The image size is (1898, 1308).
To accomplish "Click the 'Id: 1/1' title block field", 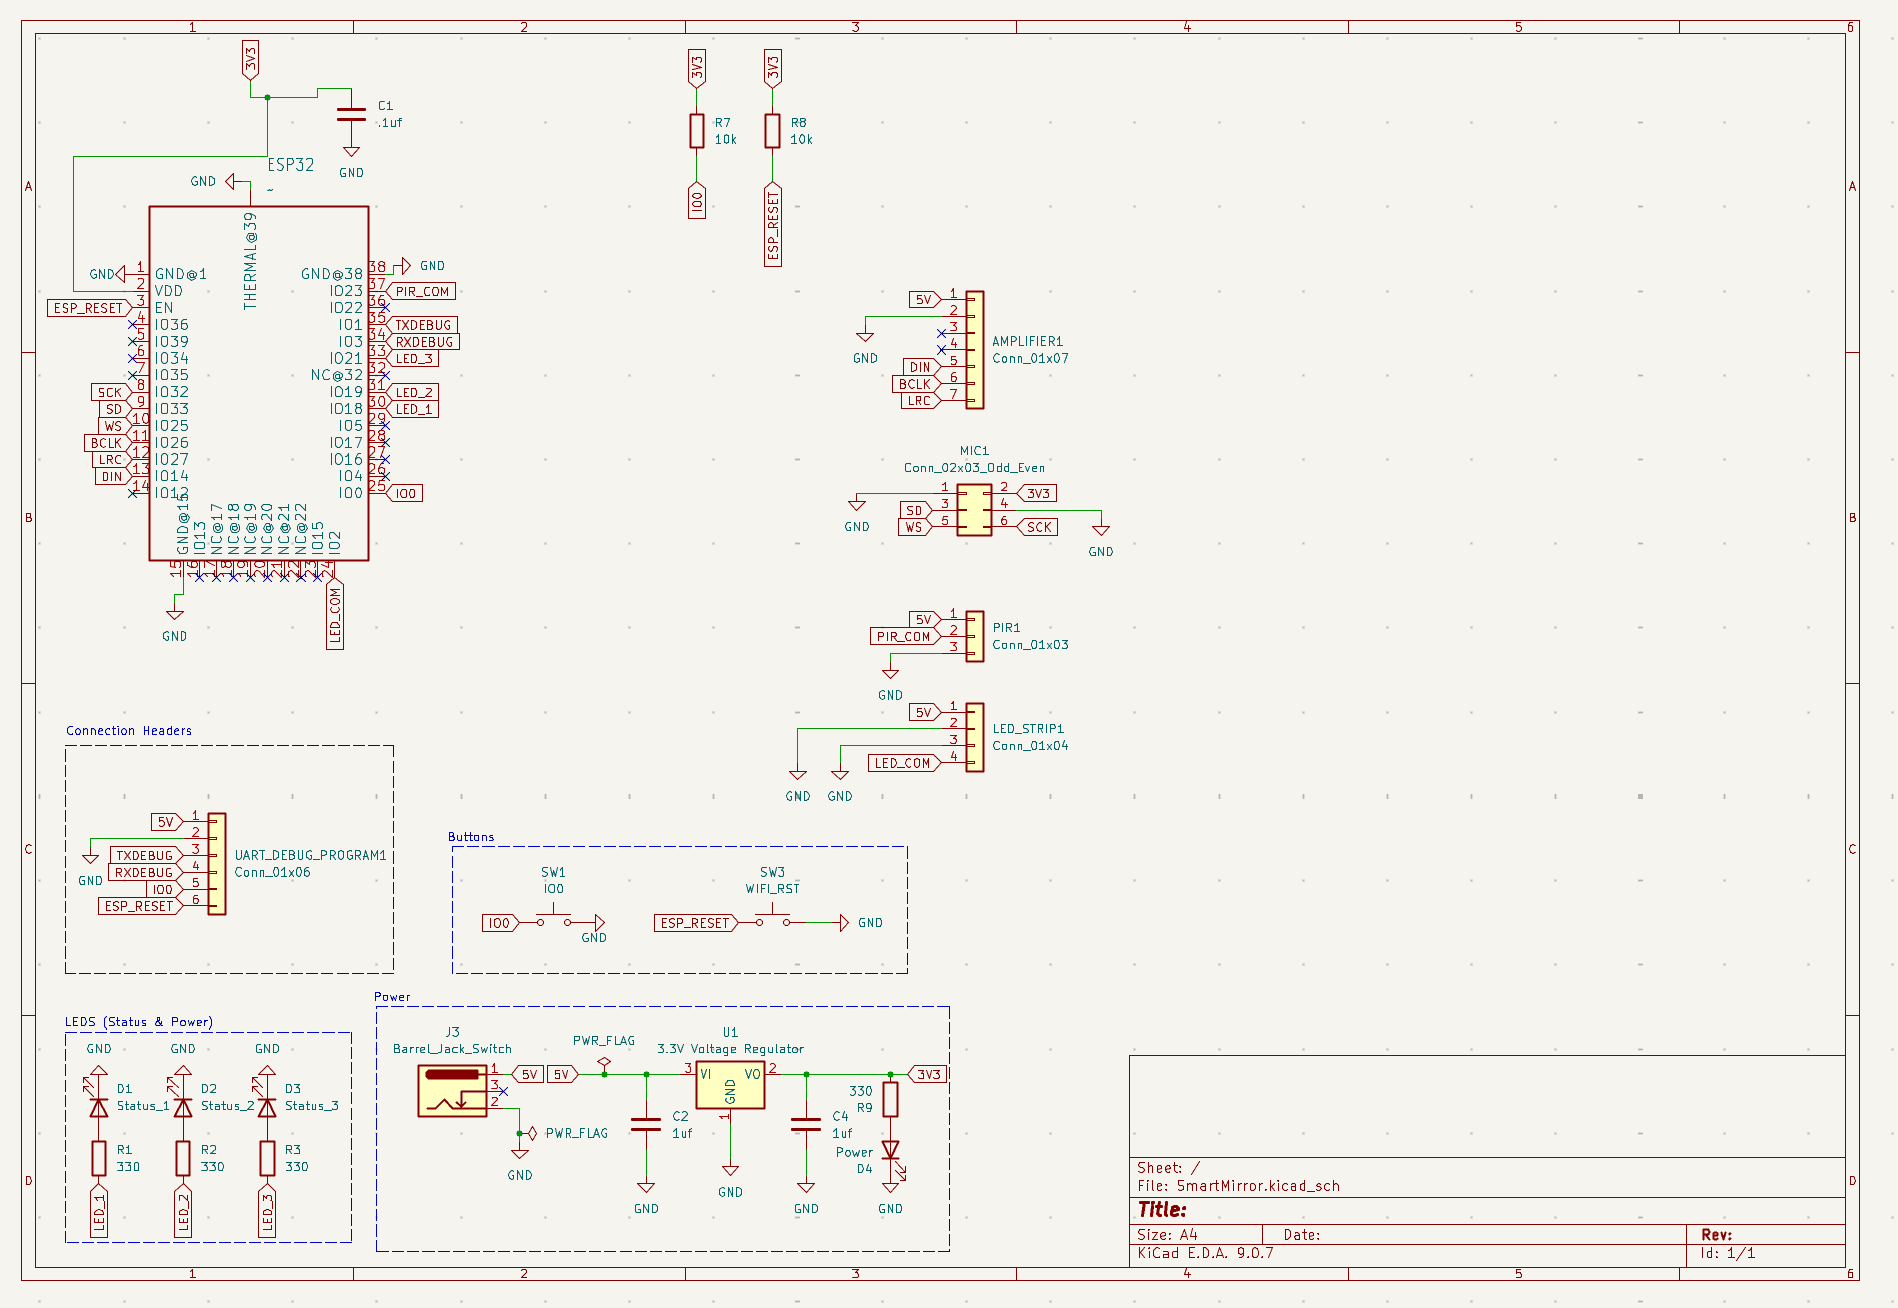I will tap(1727, 1253).
